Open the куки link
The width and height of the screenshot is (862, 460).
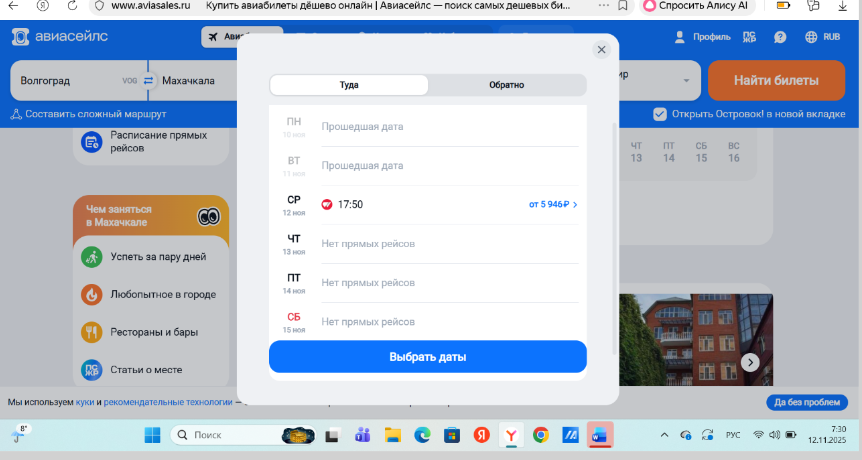[x=85, y=402]
